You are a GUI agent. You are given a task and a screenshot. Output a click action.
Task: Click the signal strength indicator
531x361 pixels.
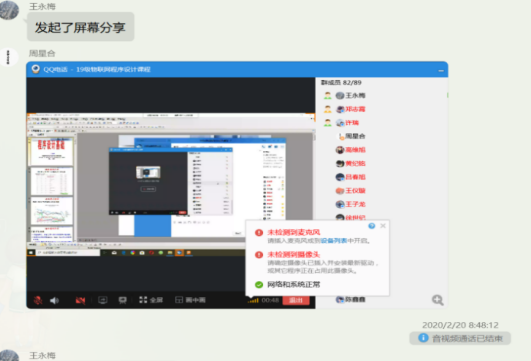(x=253, y=300)
